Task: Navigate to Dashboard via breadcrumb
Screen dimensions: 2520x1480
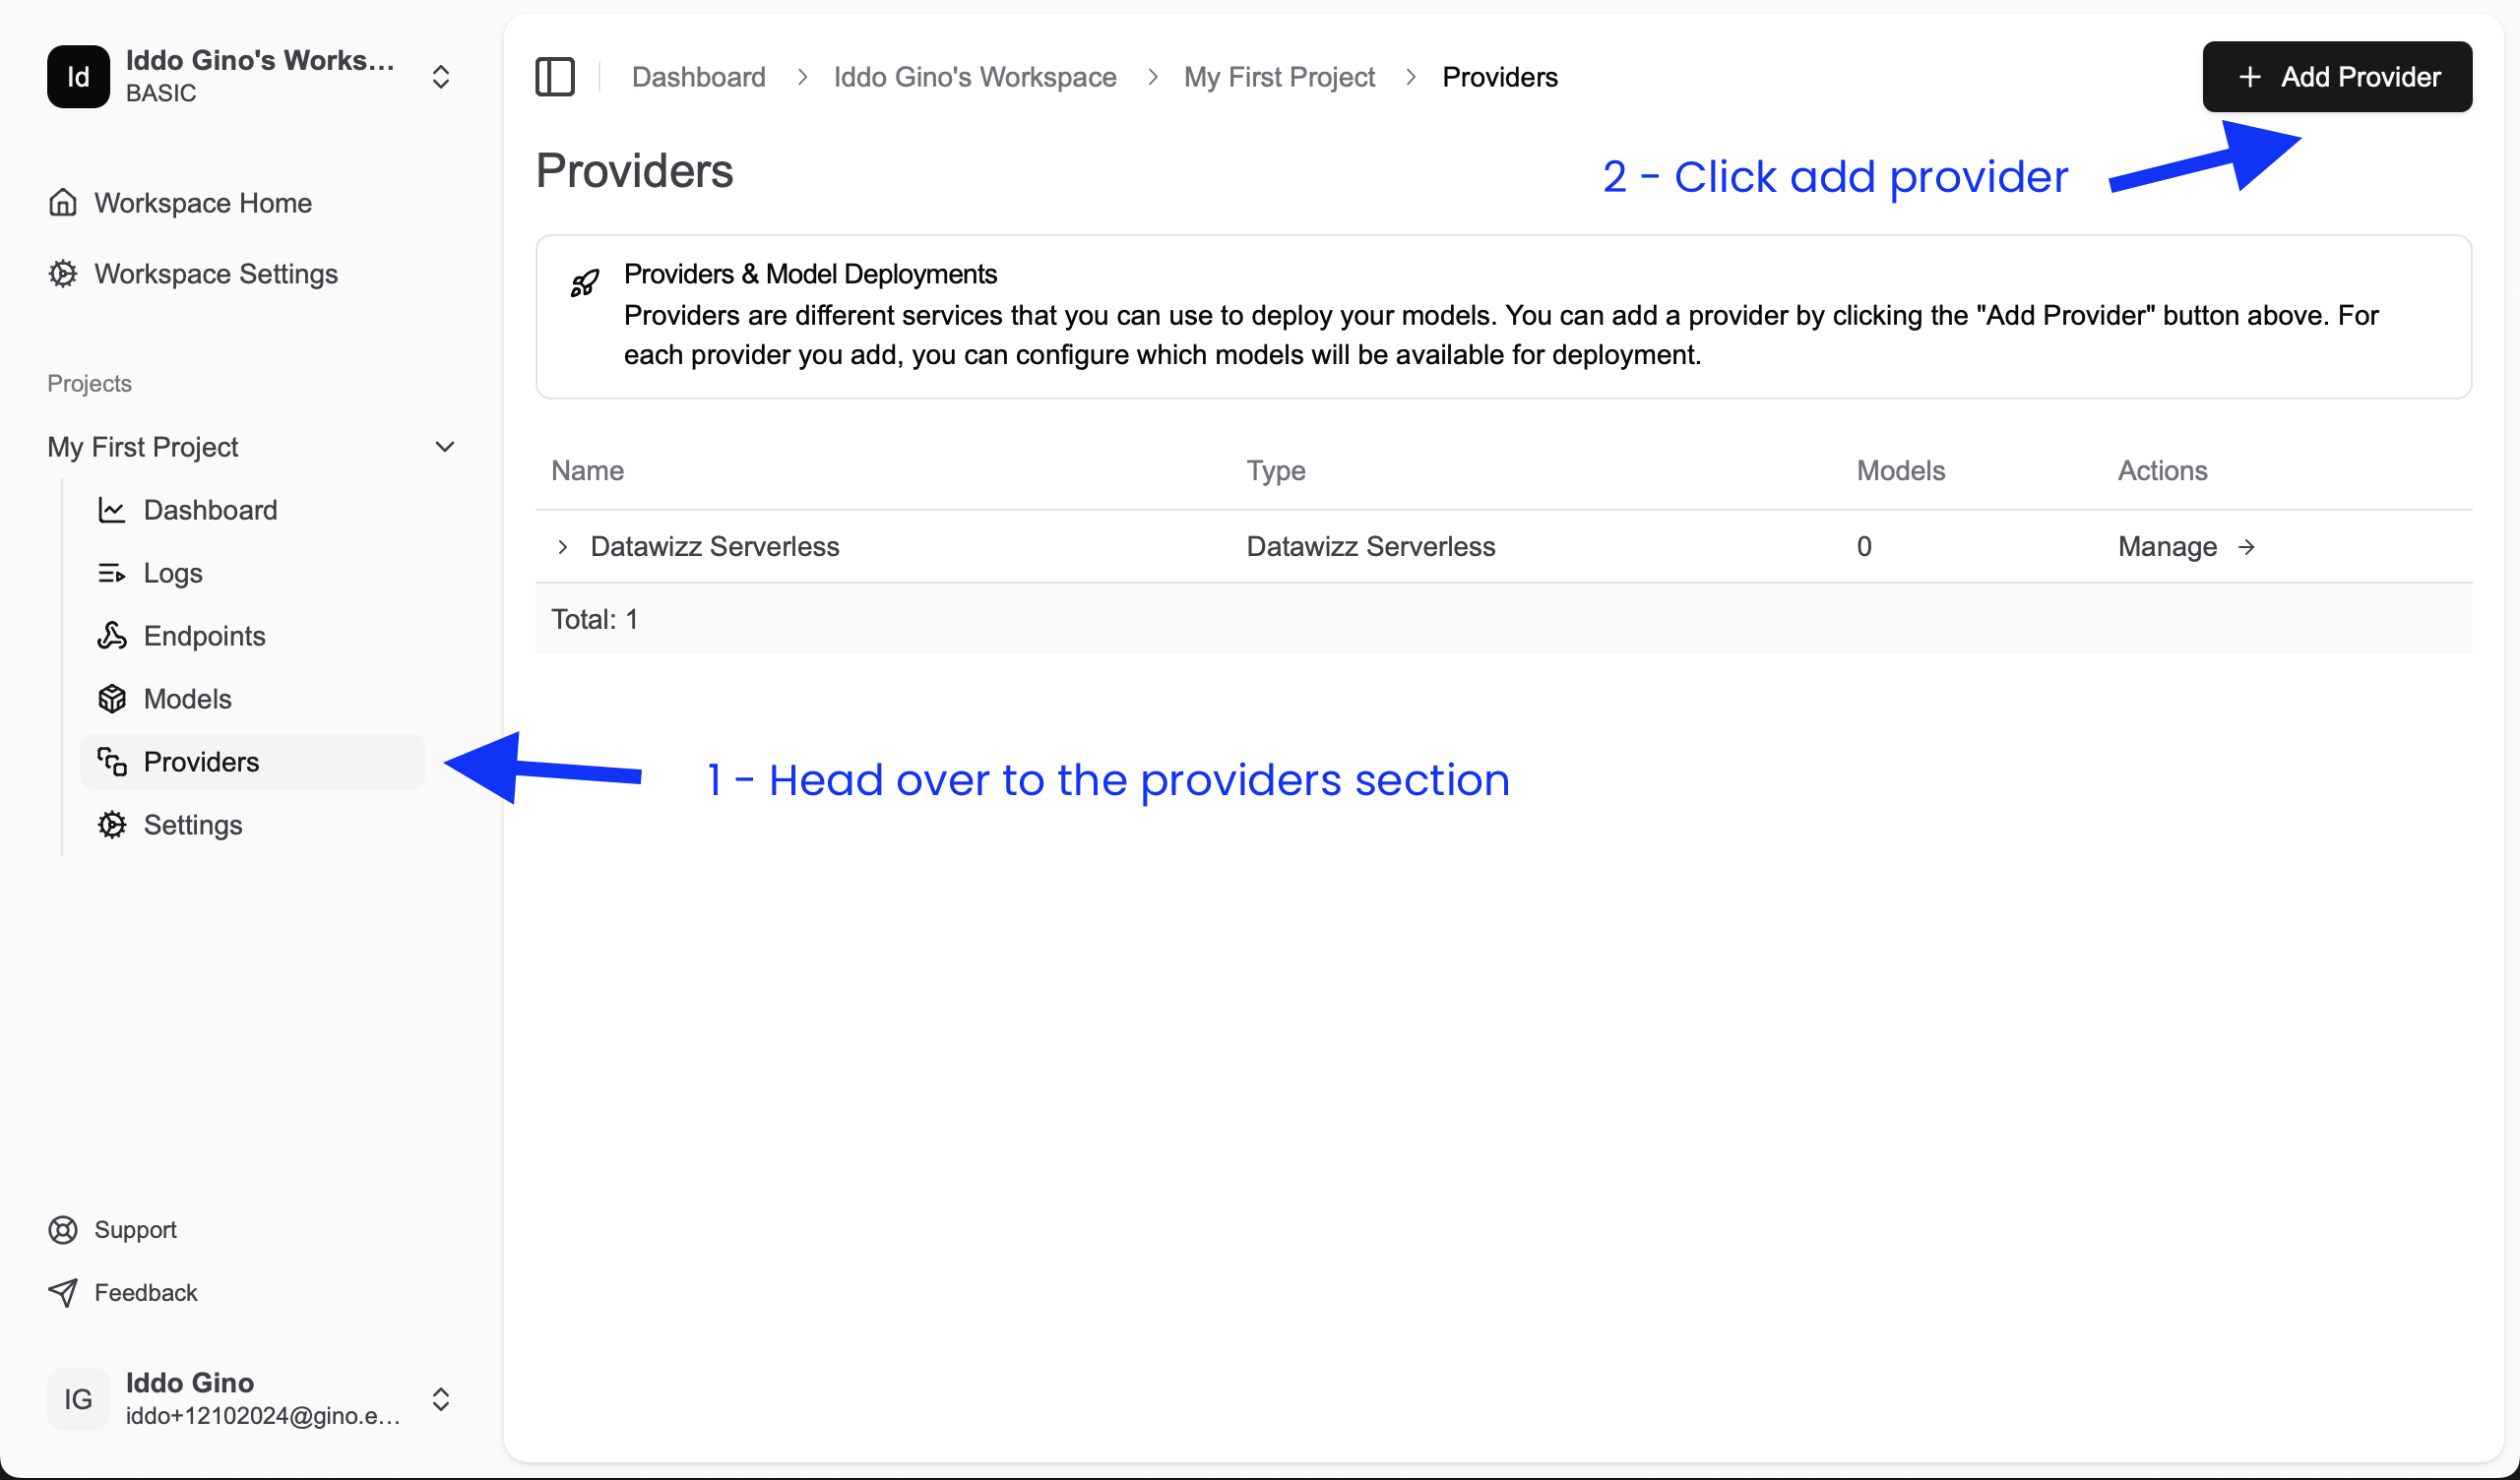Action: 698,76
